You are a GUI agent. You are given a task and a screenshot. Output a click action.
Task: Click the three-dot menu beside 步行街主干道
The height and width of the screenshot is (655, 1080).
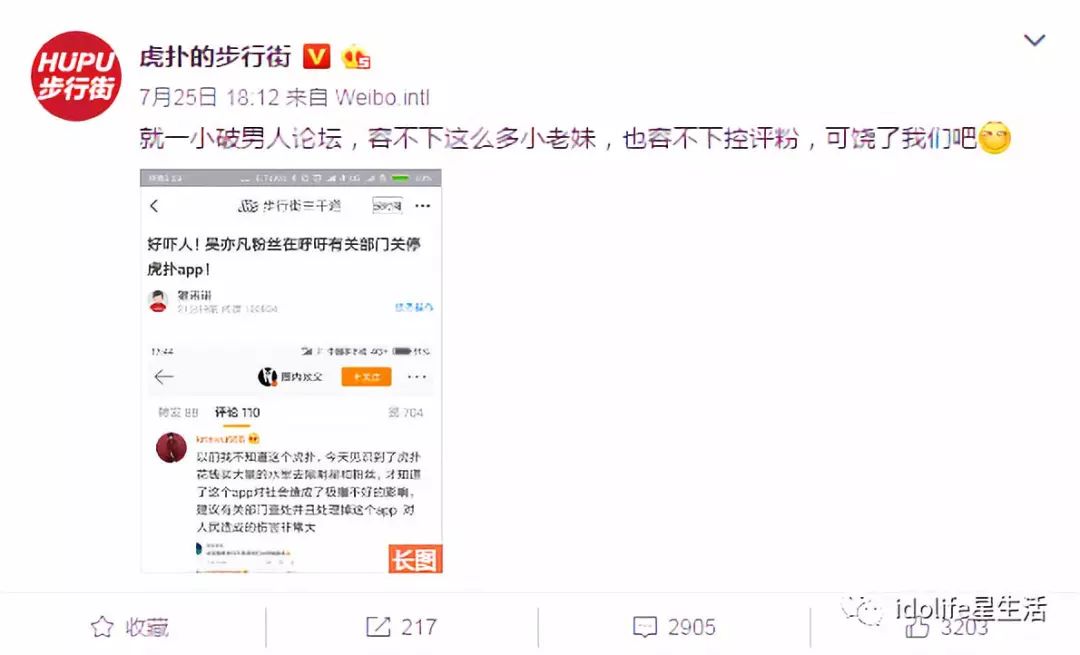[423, 206]
